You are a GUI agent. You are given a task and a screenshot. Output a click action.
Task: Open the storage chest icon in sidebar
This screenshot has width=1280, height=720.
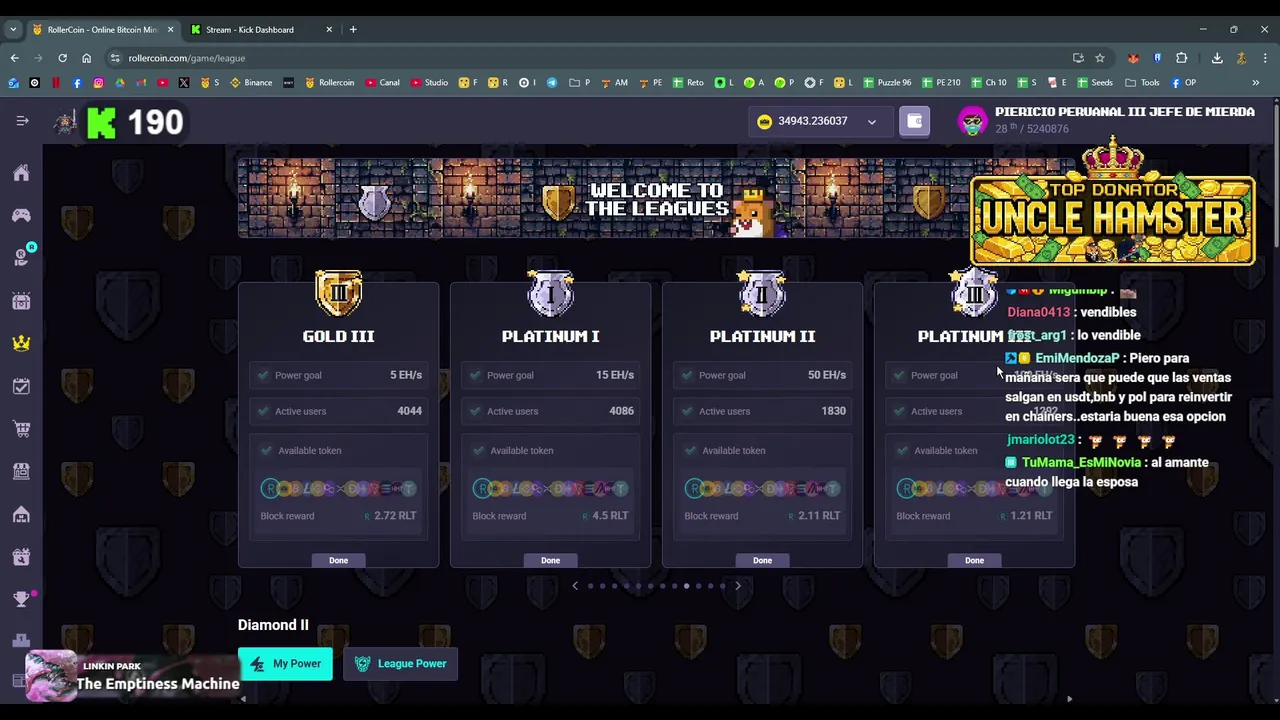21,301
